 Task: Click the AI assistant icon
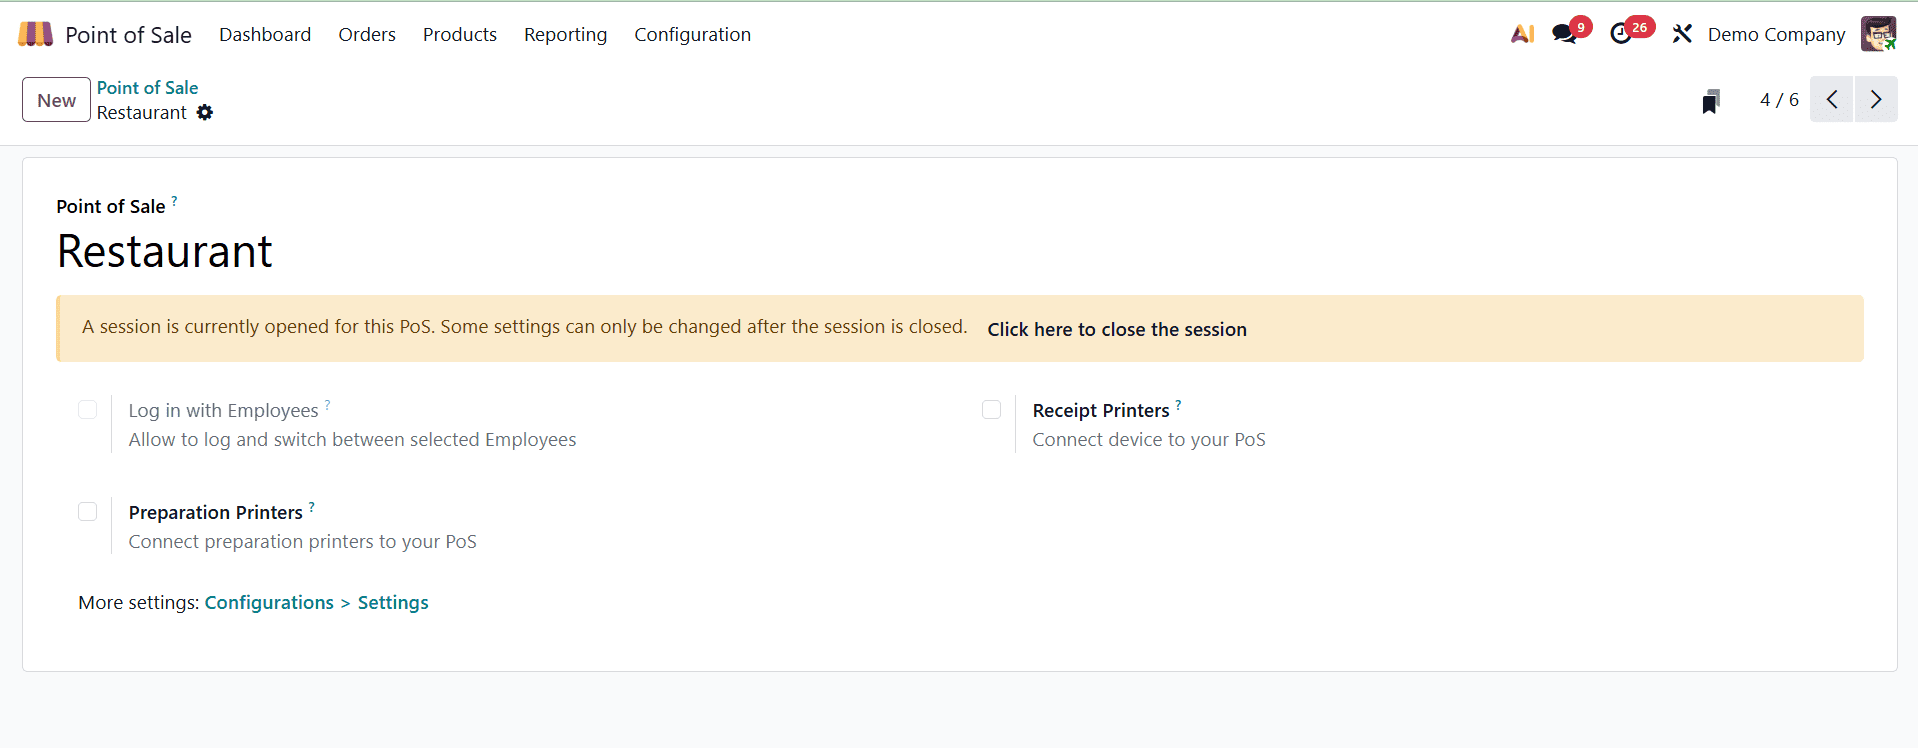click(1521, 33)
